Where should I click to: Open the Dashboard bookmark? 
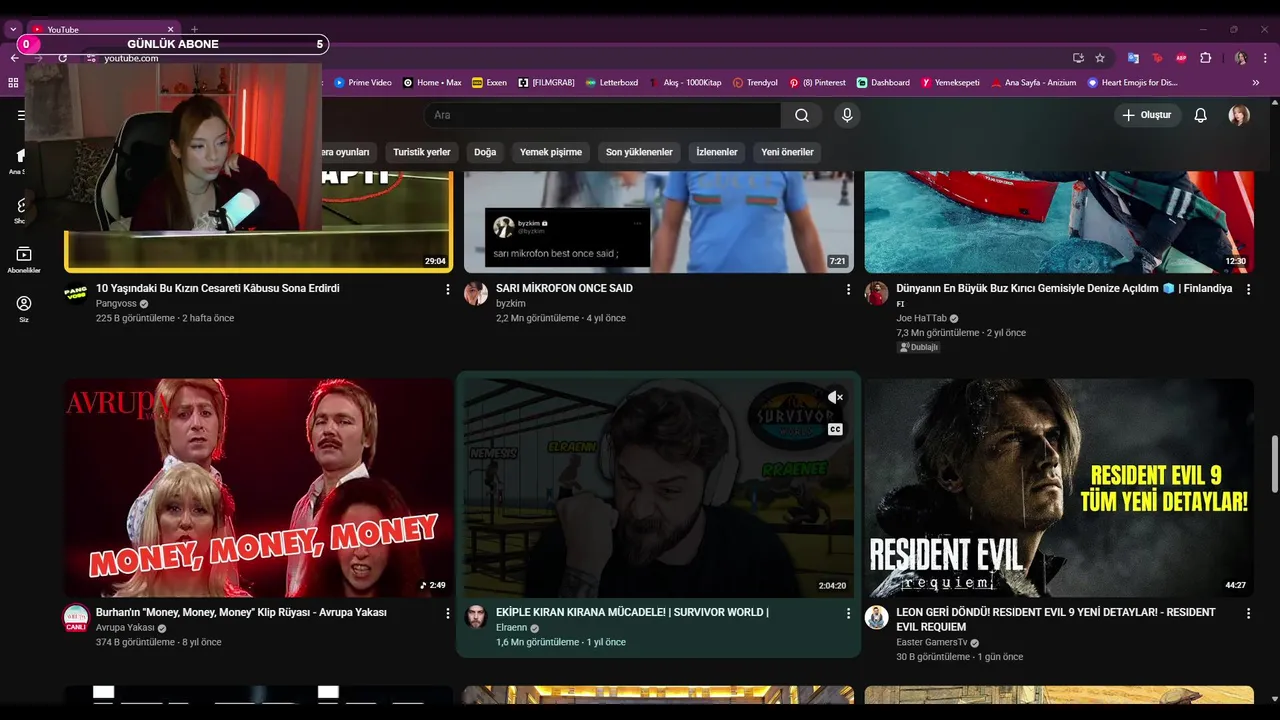883,83
